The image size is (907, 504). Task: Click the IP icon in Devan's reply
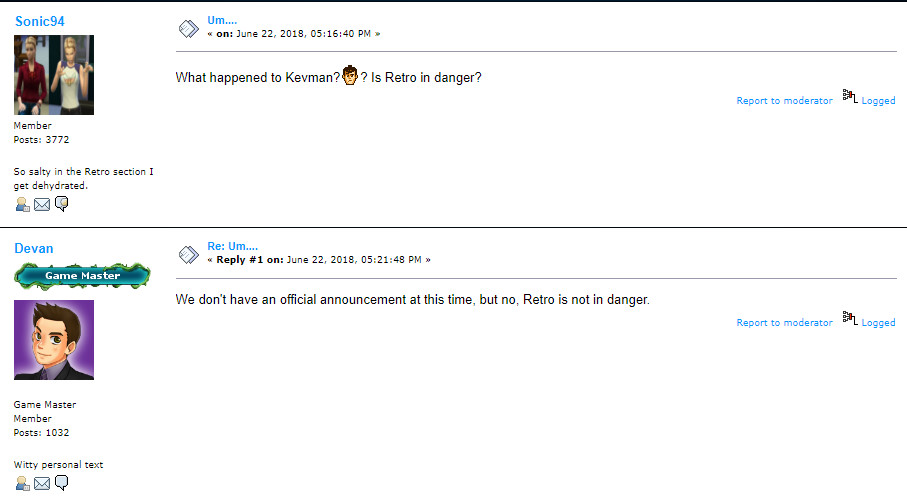coord(849,318)
